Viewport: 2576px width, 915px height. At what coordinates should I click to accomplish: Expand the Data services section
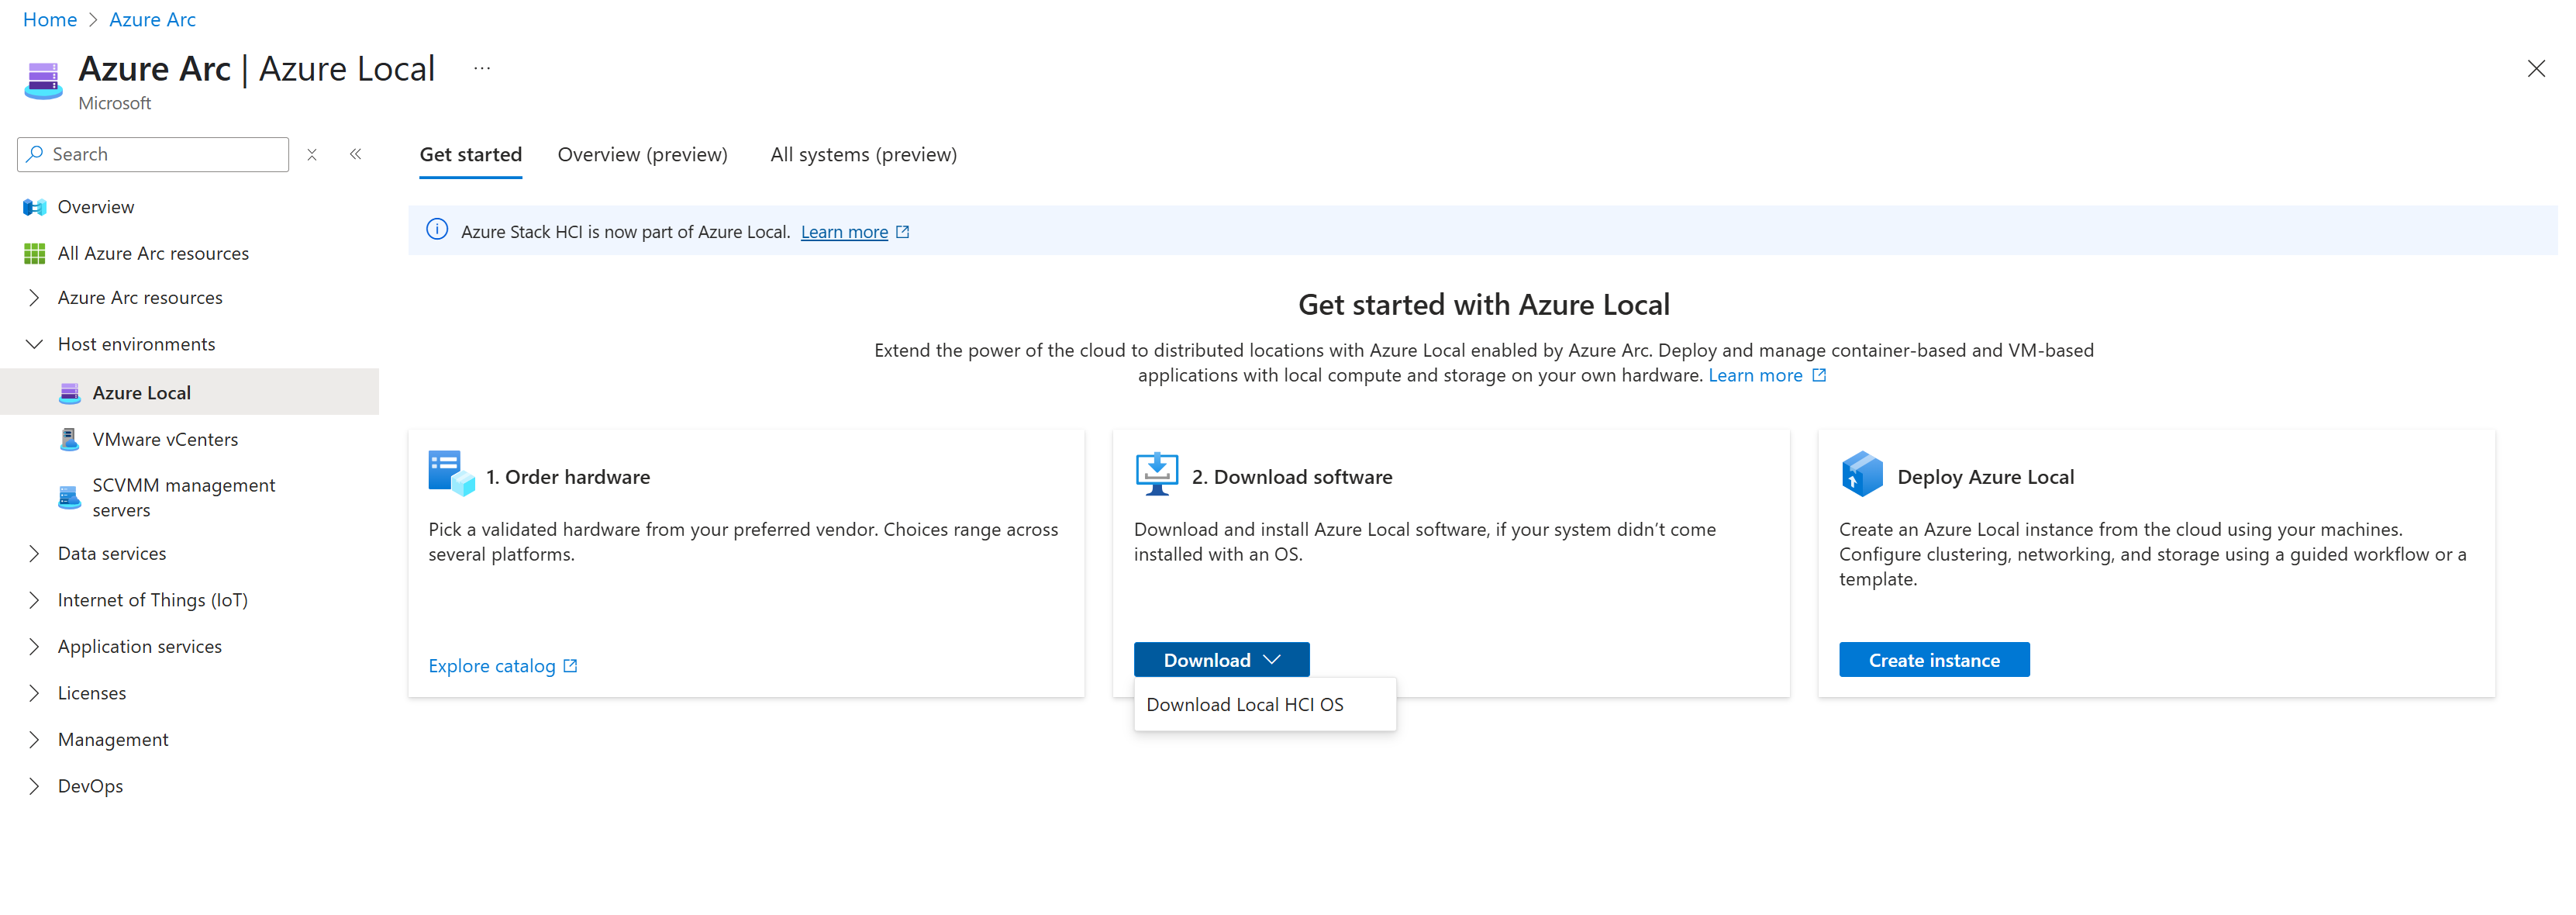point(34,554)
